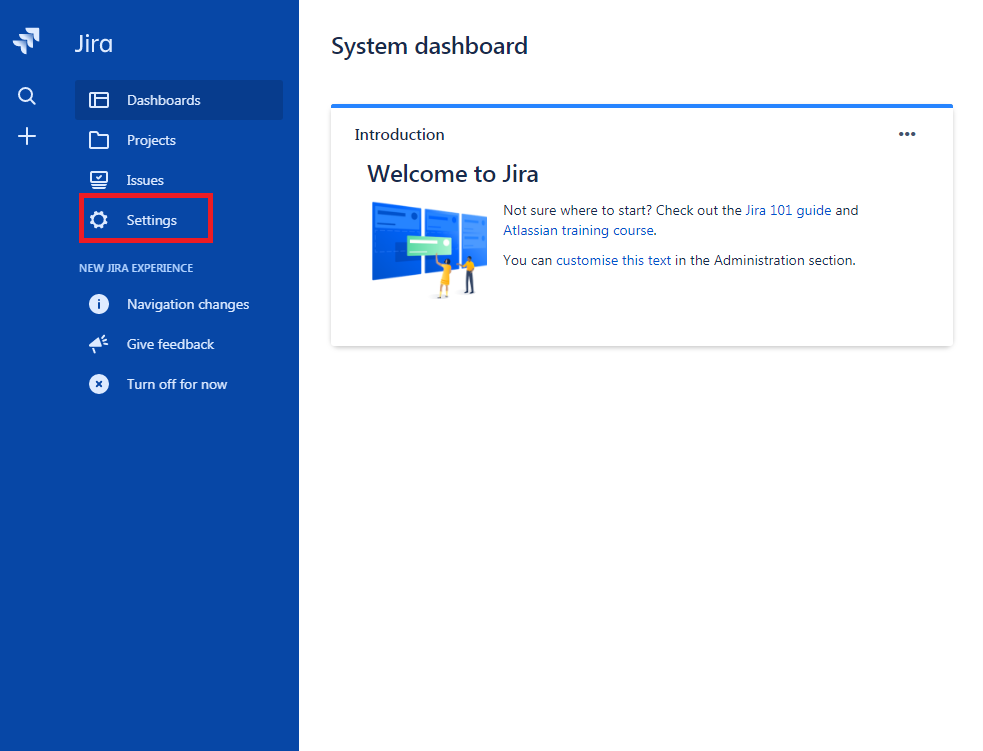Click the Turn off for now X icon

click(x=98, y=384)
